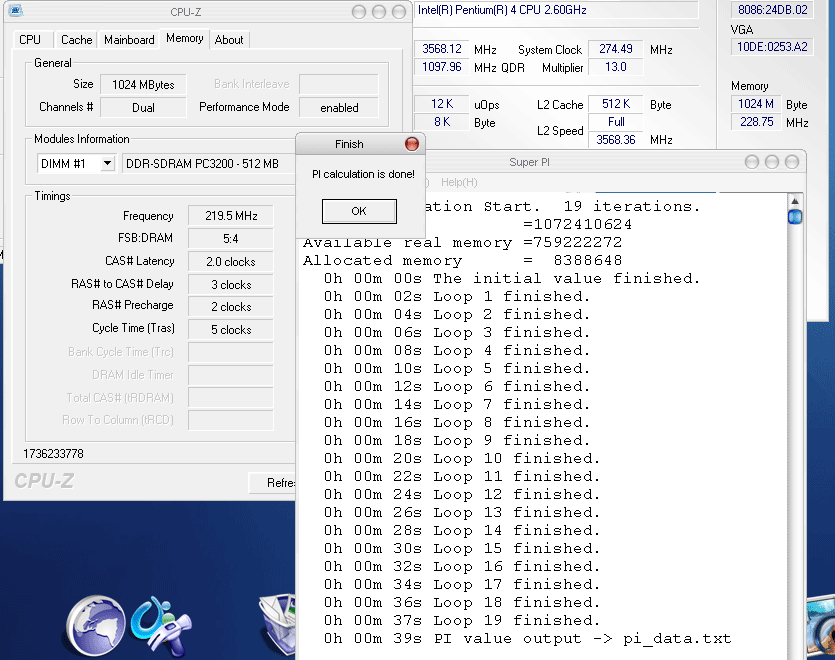Switch to the Cache tab
Viewport: 835px width, 660px height.
[76, 40]
